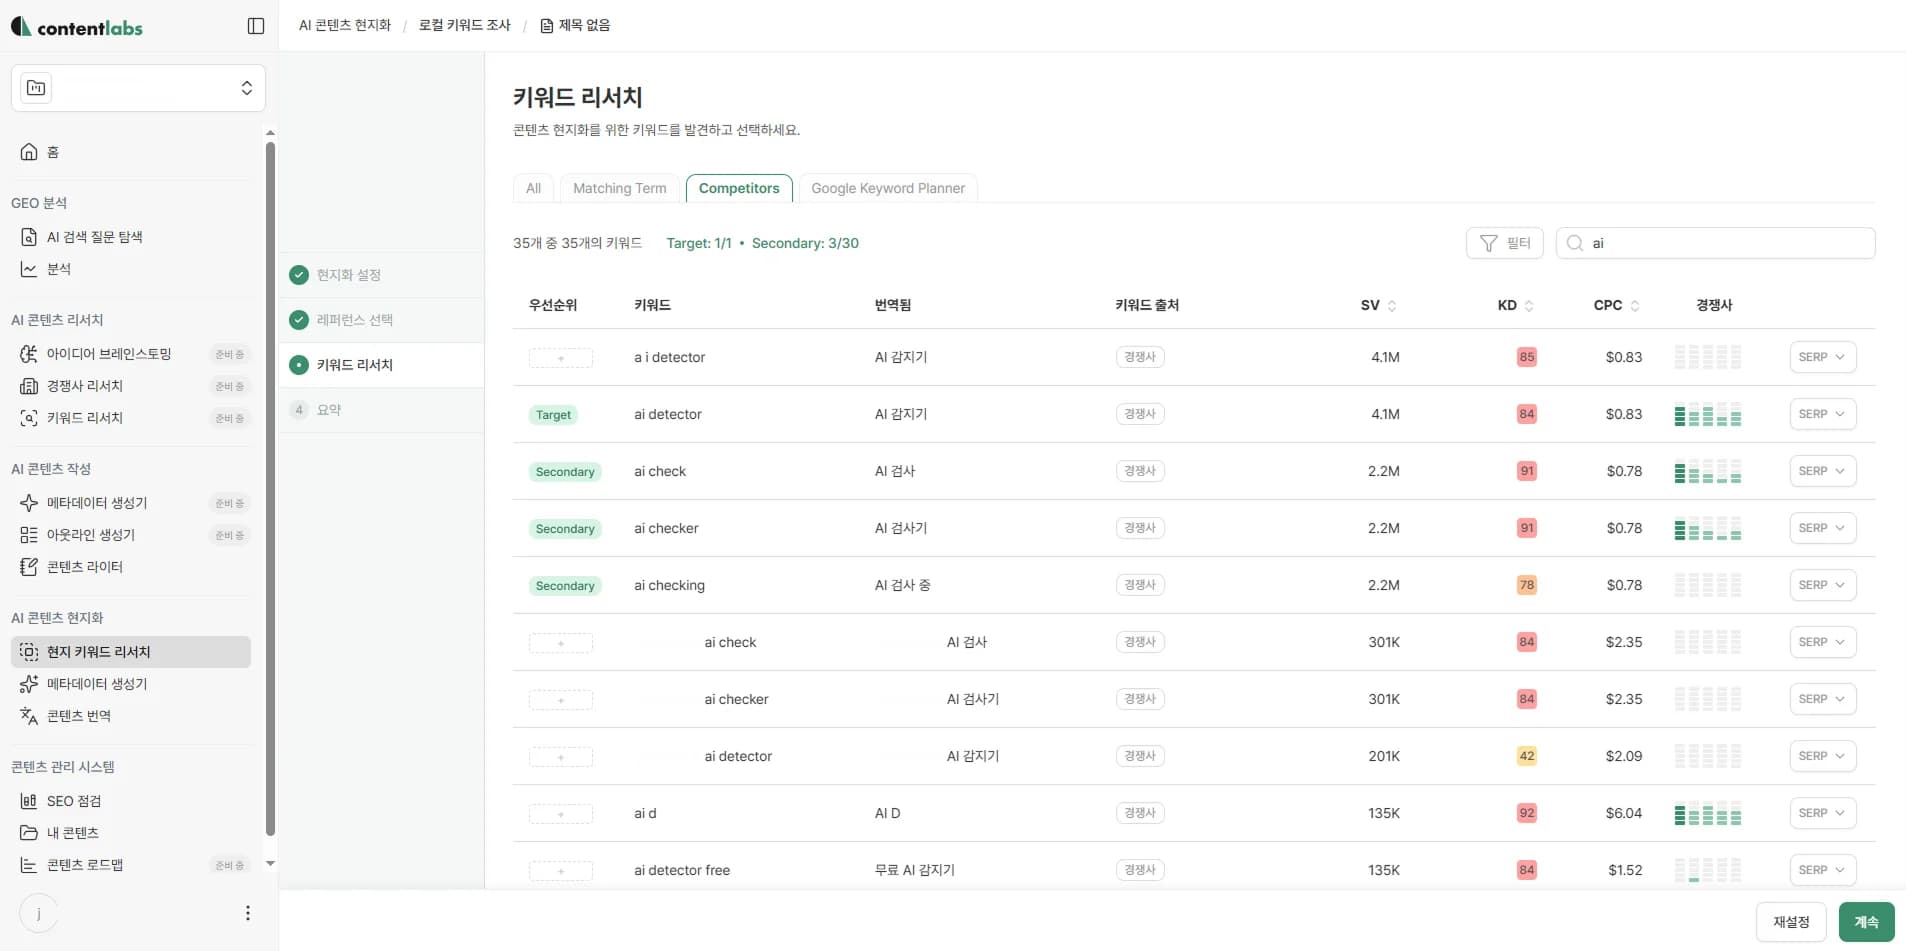Click the sidebar collapse panel icon
Image resolution: width=1906 pixels, height=951 pixels.
(256, 26)
